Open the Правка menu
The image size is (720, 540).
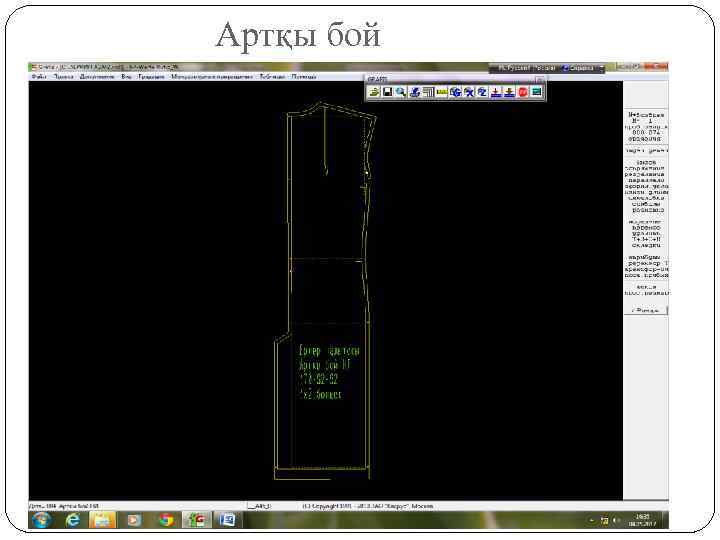(x=63, y=77)
